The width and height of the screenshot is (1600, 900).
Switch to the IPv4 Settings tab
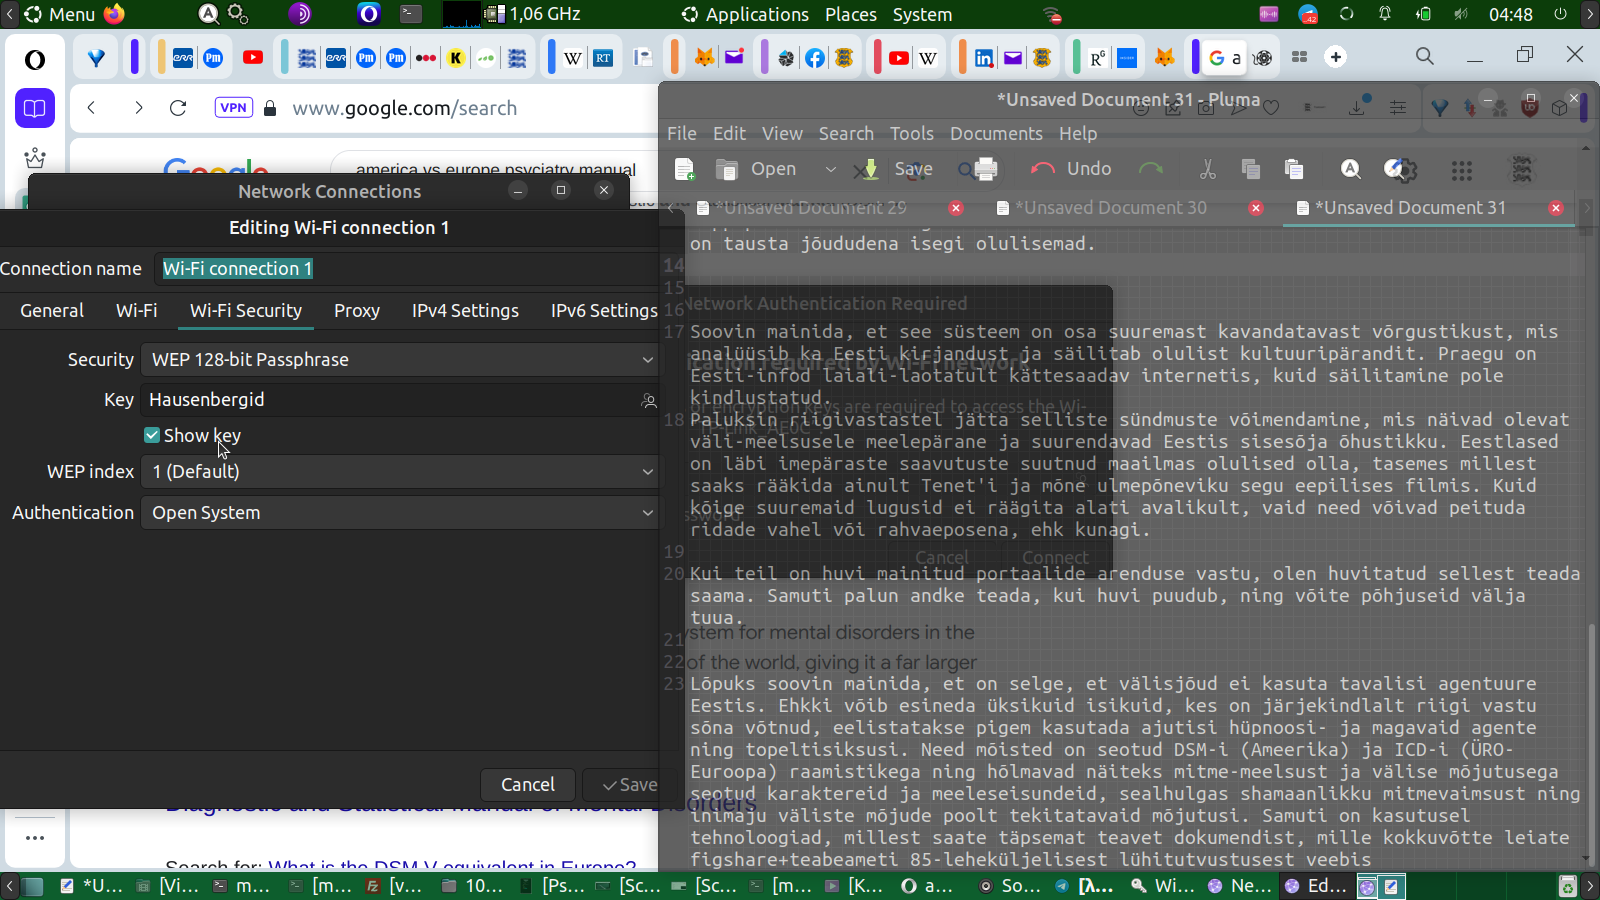point(465,311)
